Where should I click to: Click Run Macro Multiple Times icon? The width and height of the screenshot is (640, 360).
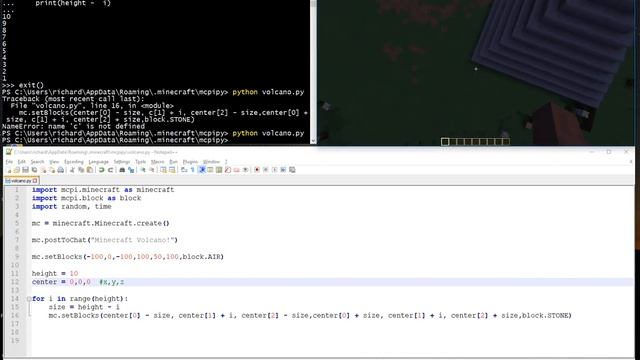283,170
